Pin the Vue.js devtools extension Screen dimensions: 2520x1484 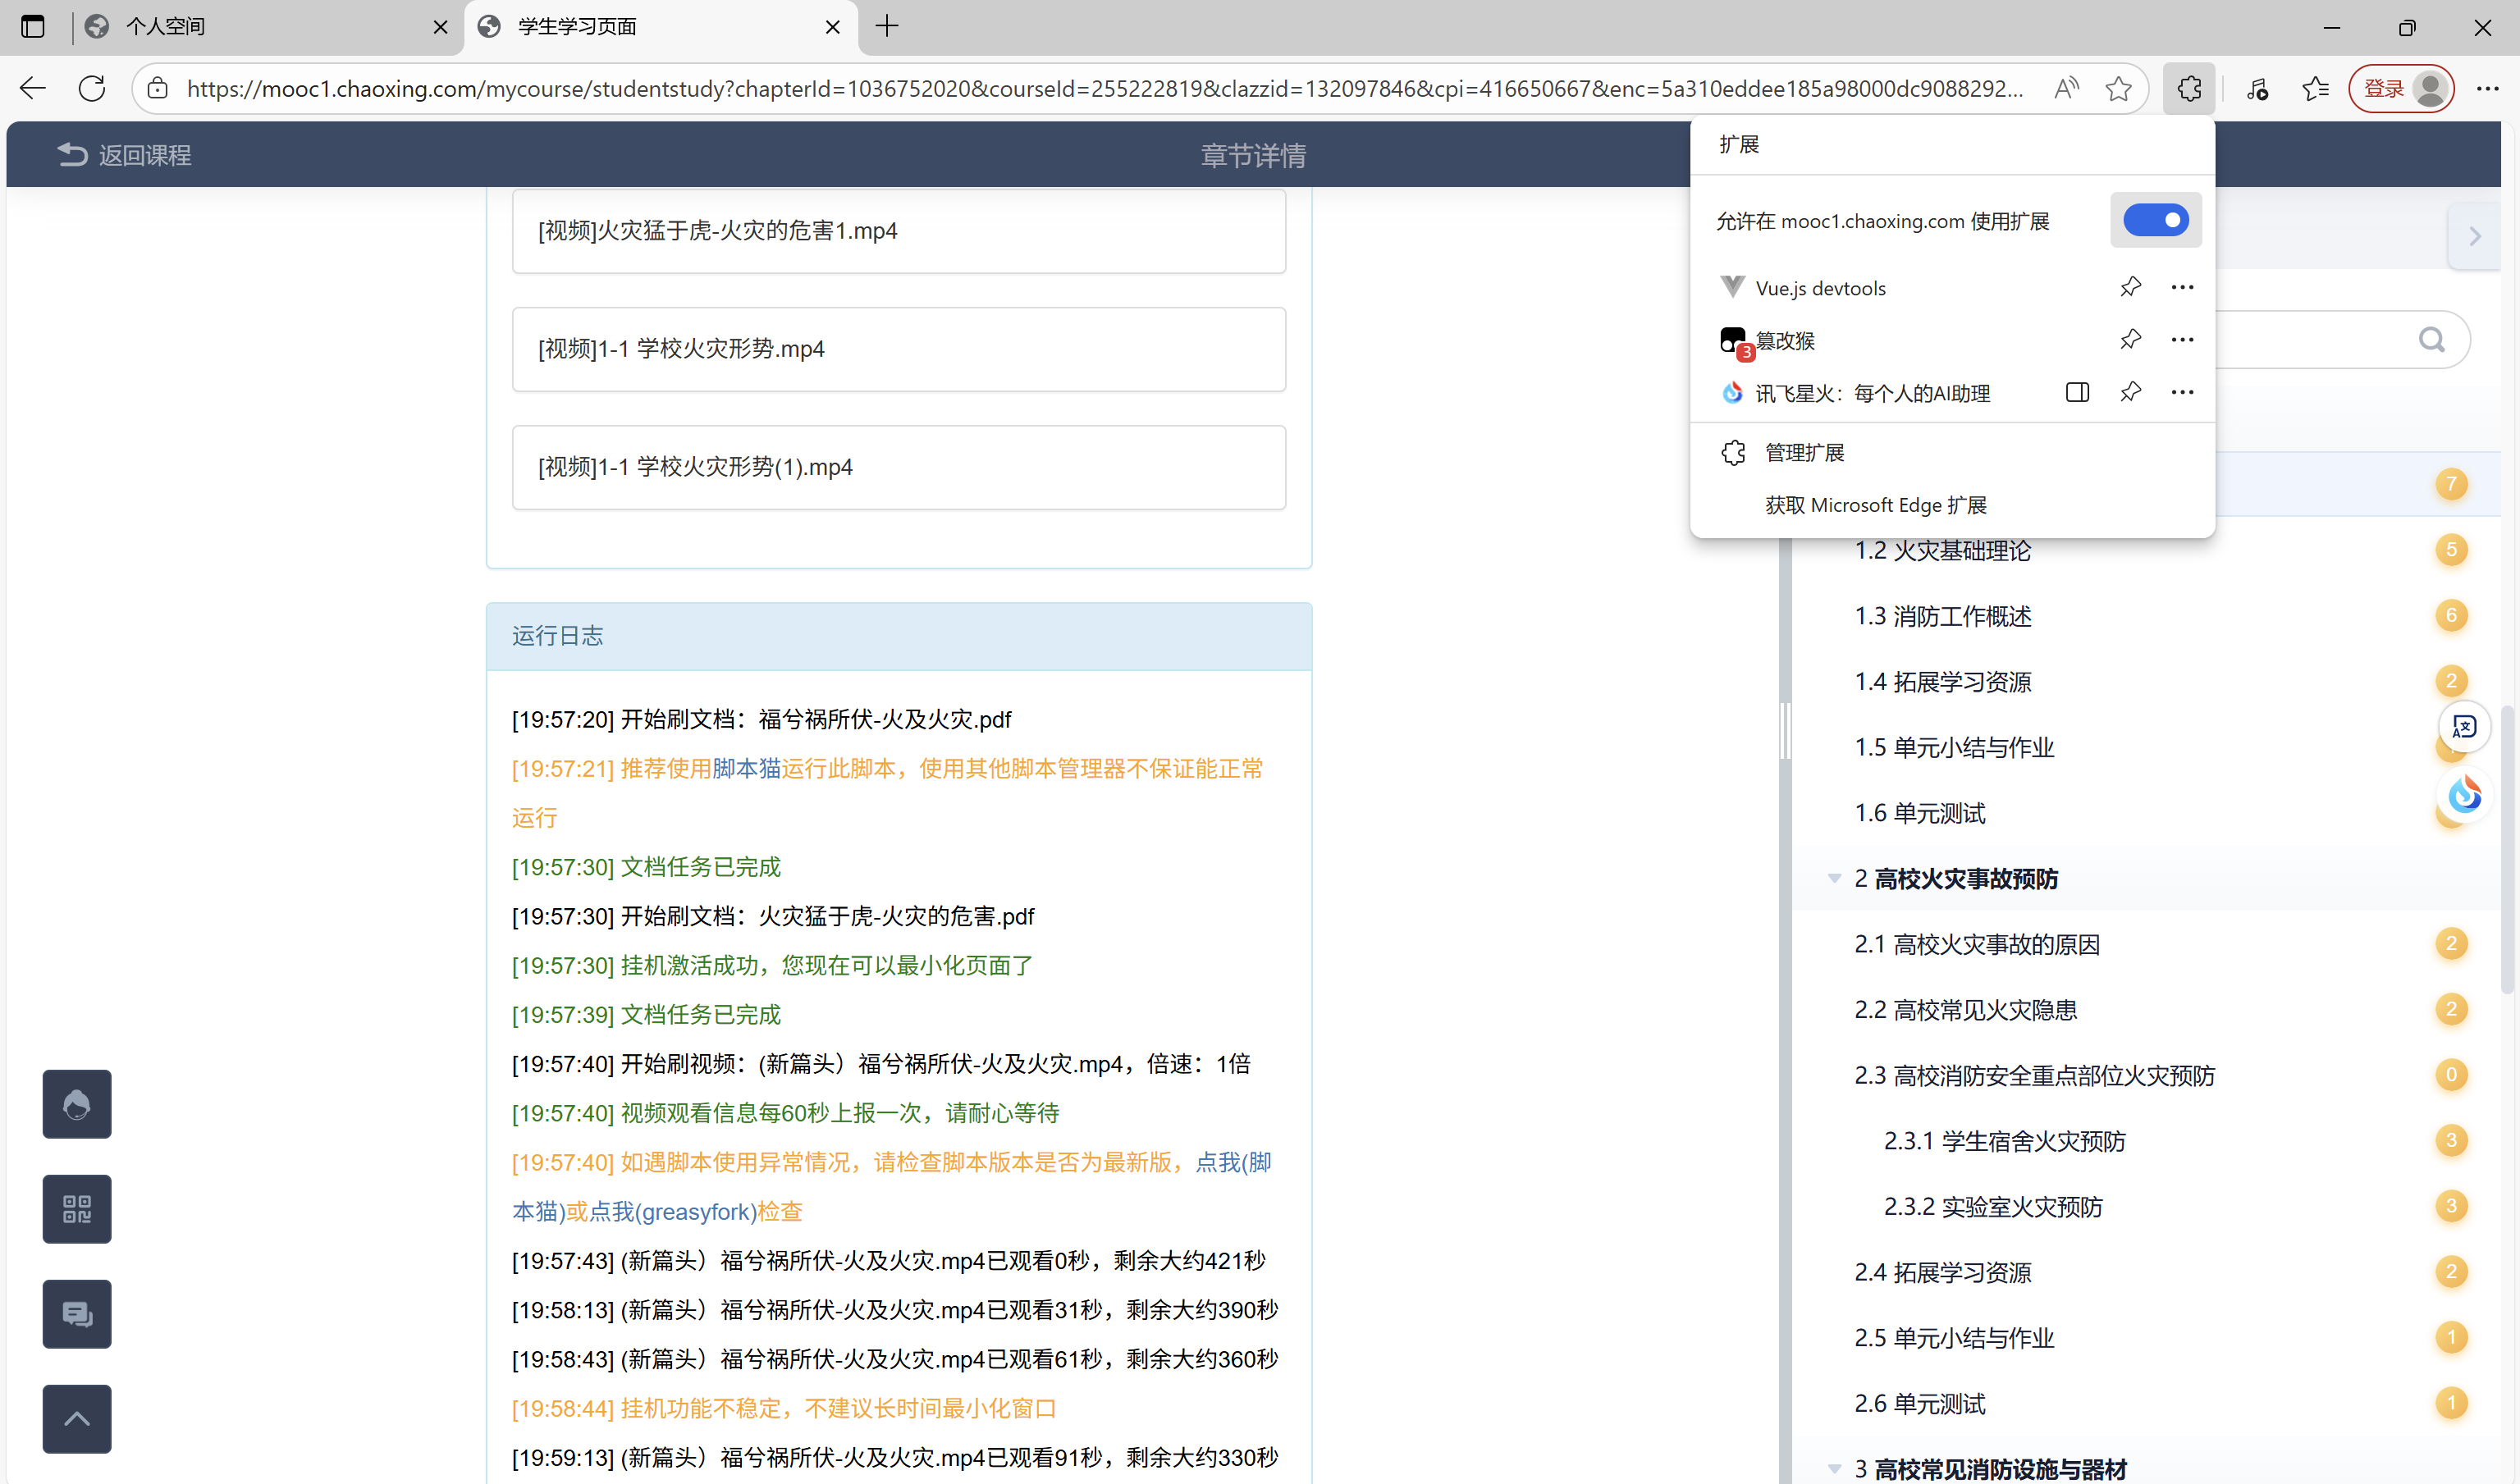coord(2130,288)
